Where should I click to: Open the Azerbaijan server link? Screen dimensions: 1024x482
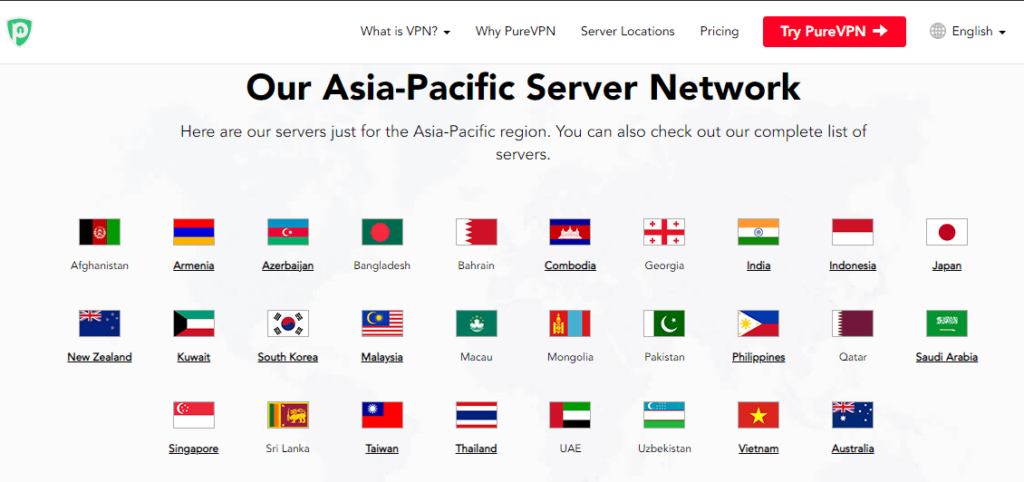point(288,266)
